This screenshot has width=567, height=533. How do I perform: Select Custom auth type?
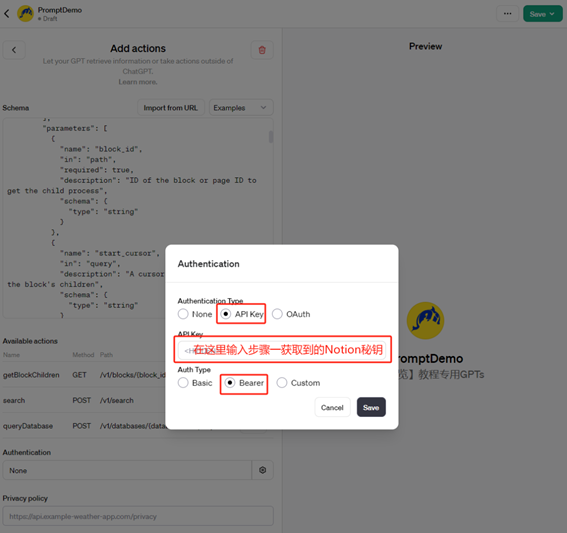tap(282, 383)
